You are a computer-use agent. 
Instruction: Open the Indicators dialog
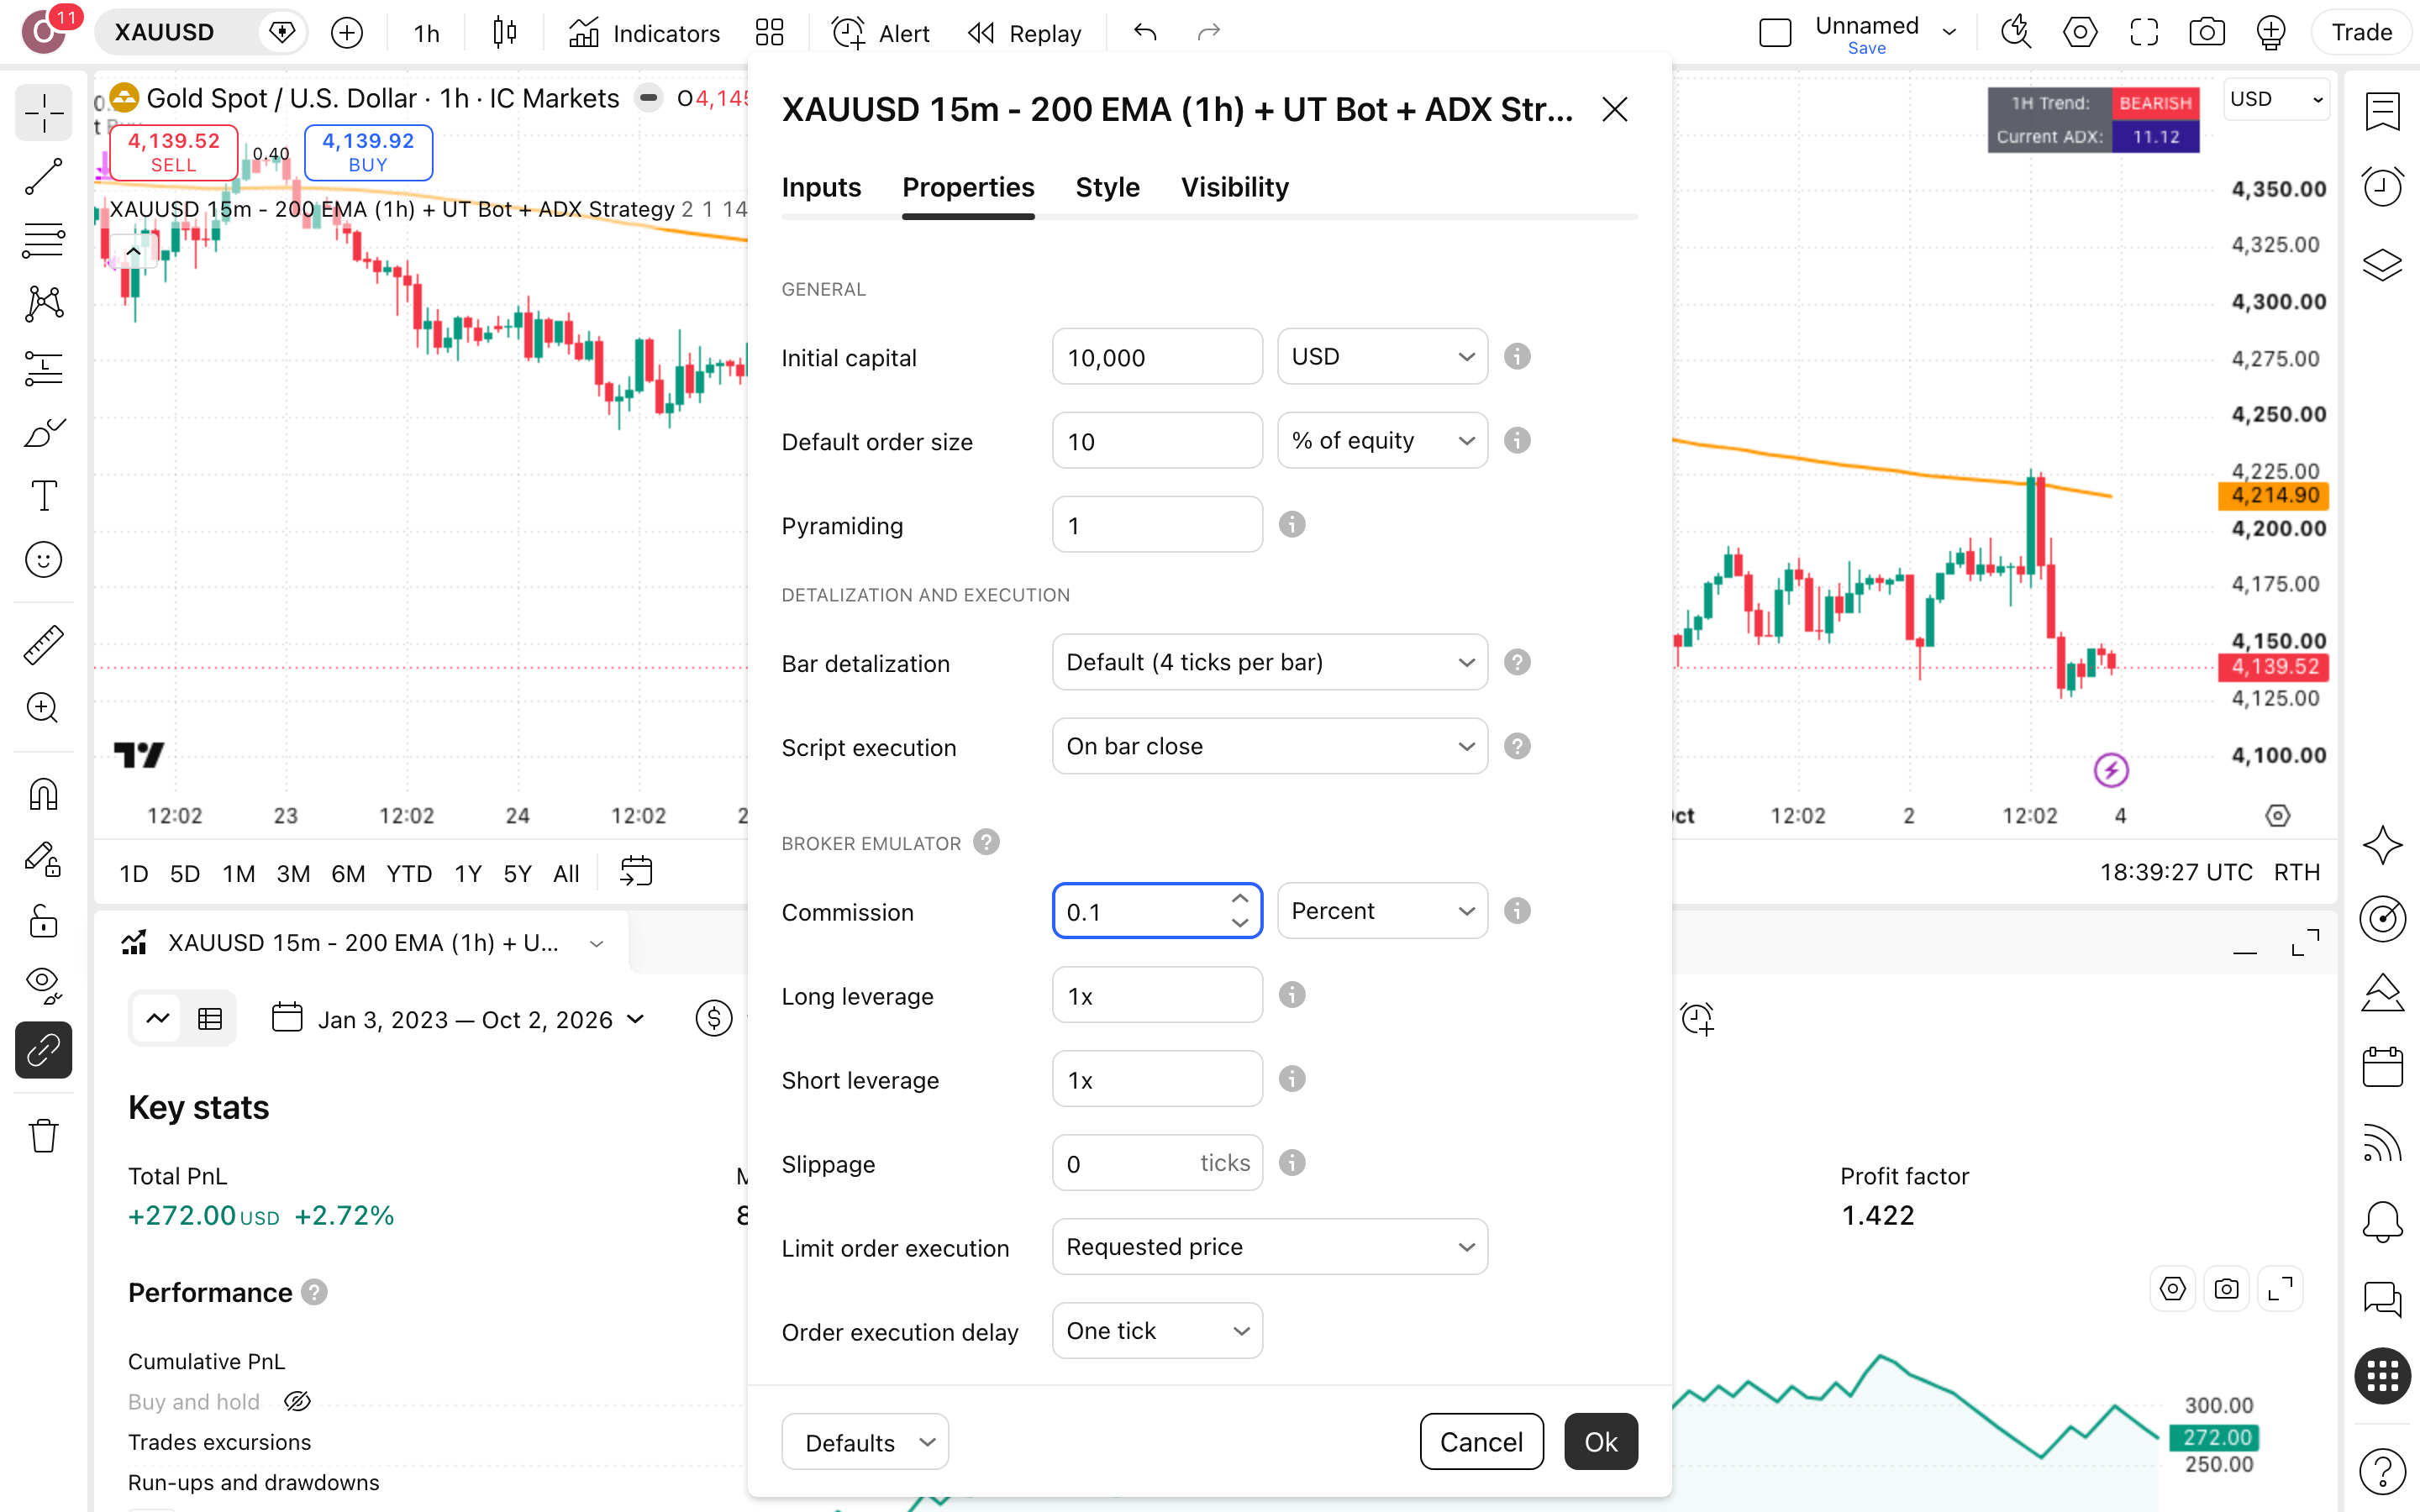coord(644,33)
